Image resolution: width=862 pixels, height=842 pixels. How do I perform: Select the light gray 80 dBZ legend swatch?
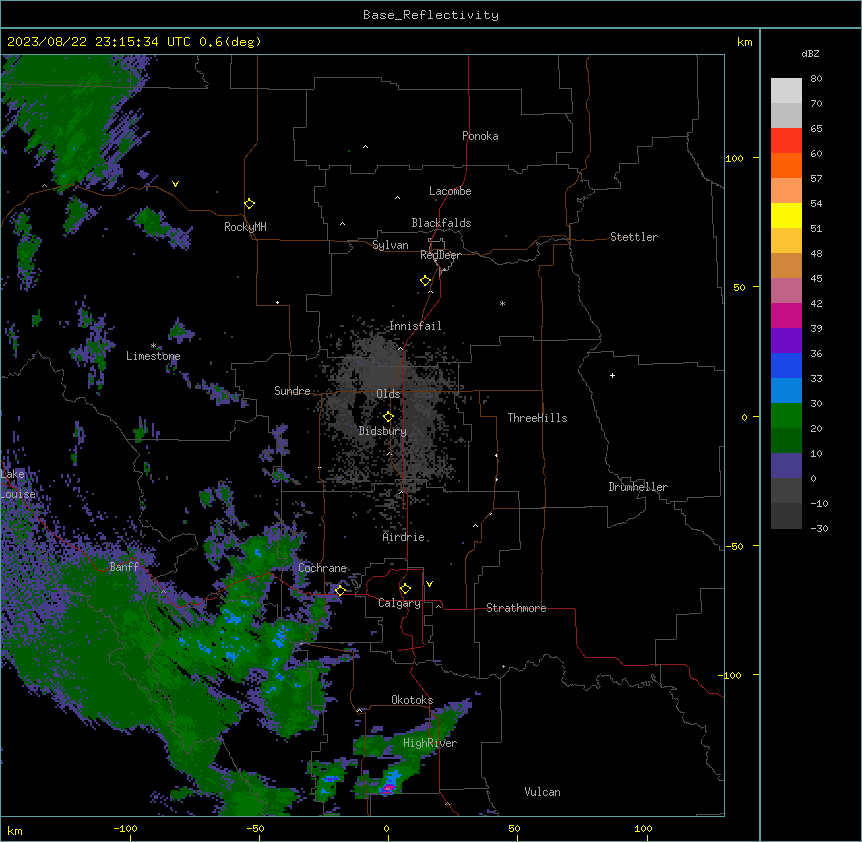pos(786,90)
